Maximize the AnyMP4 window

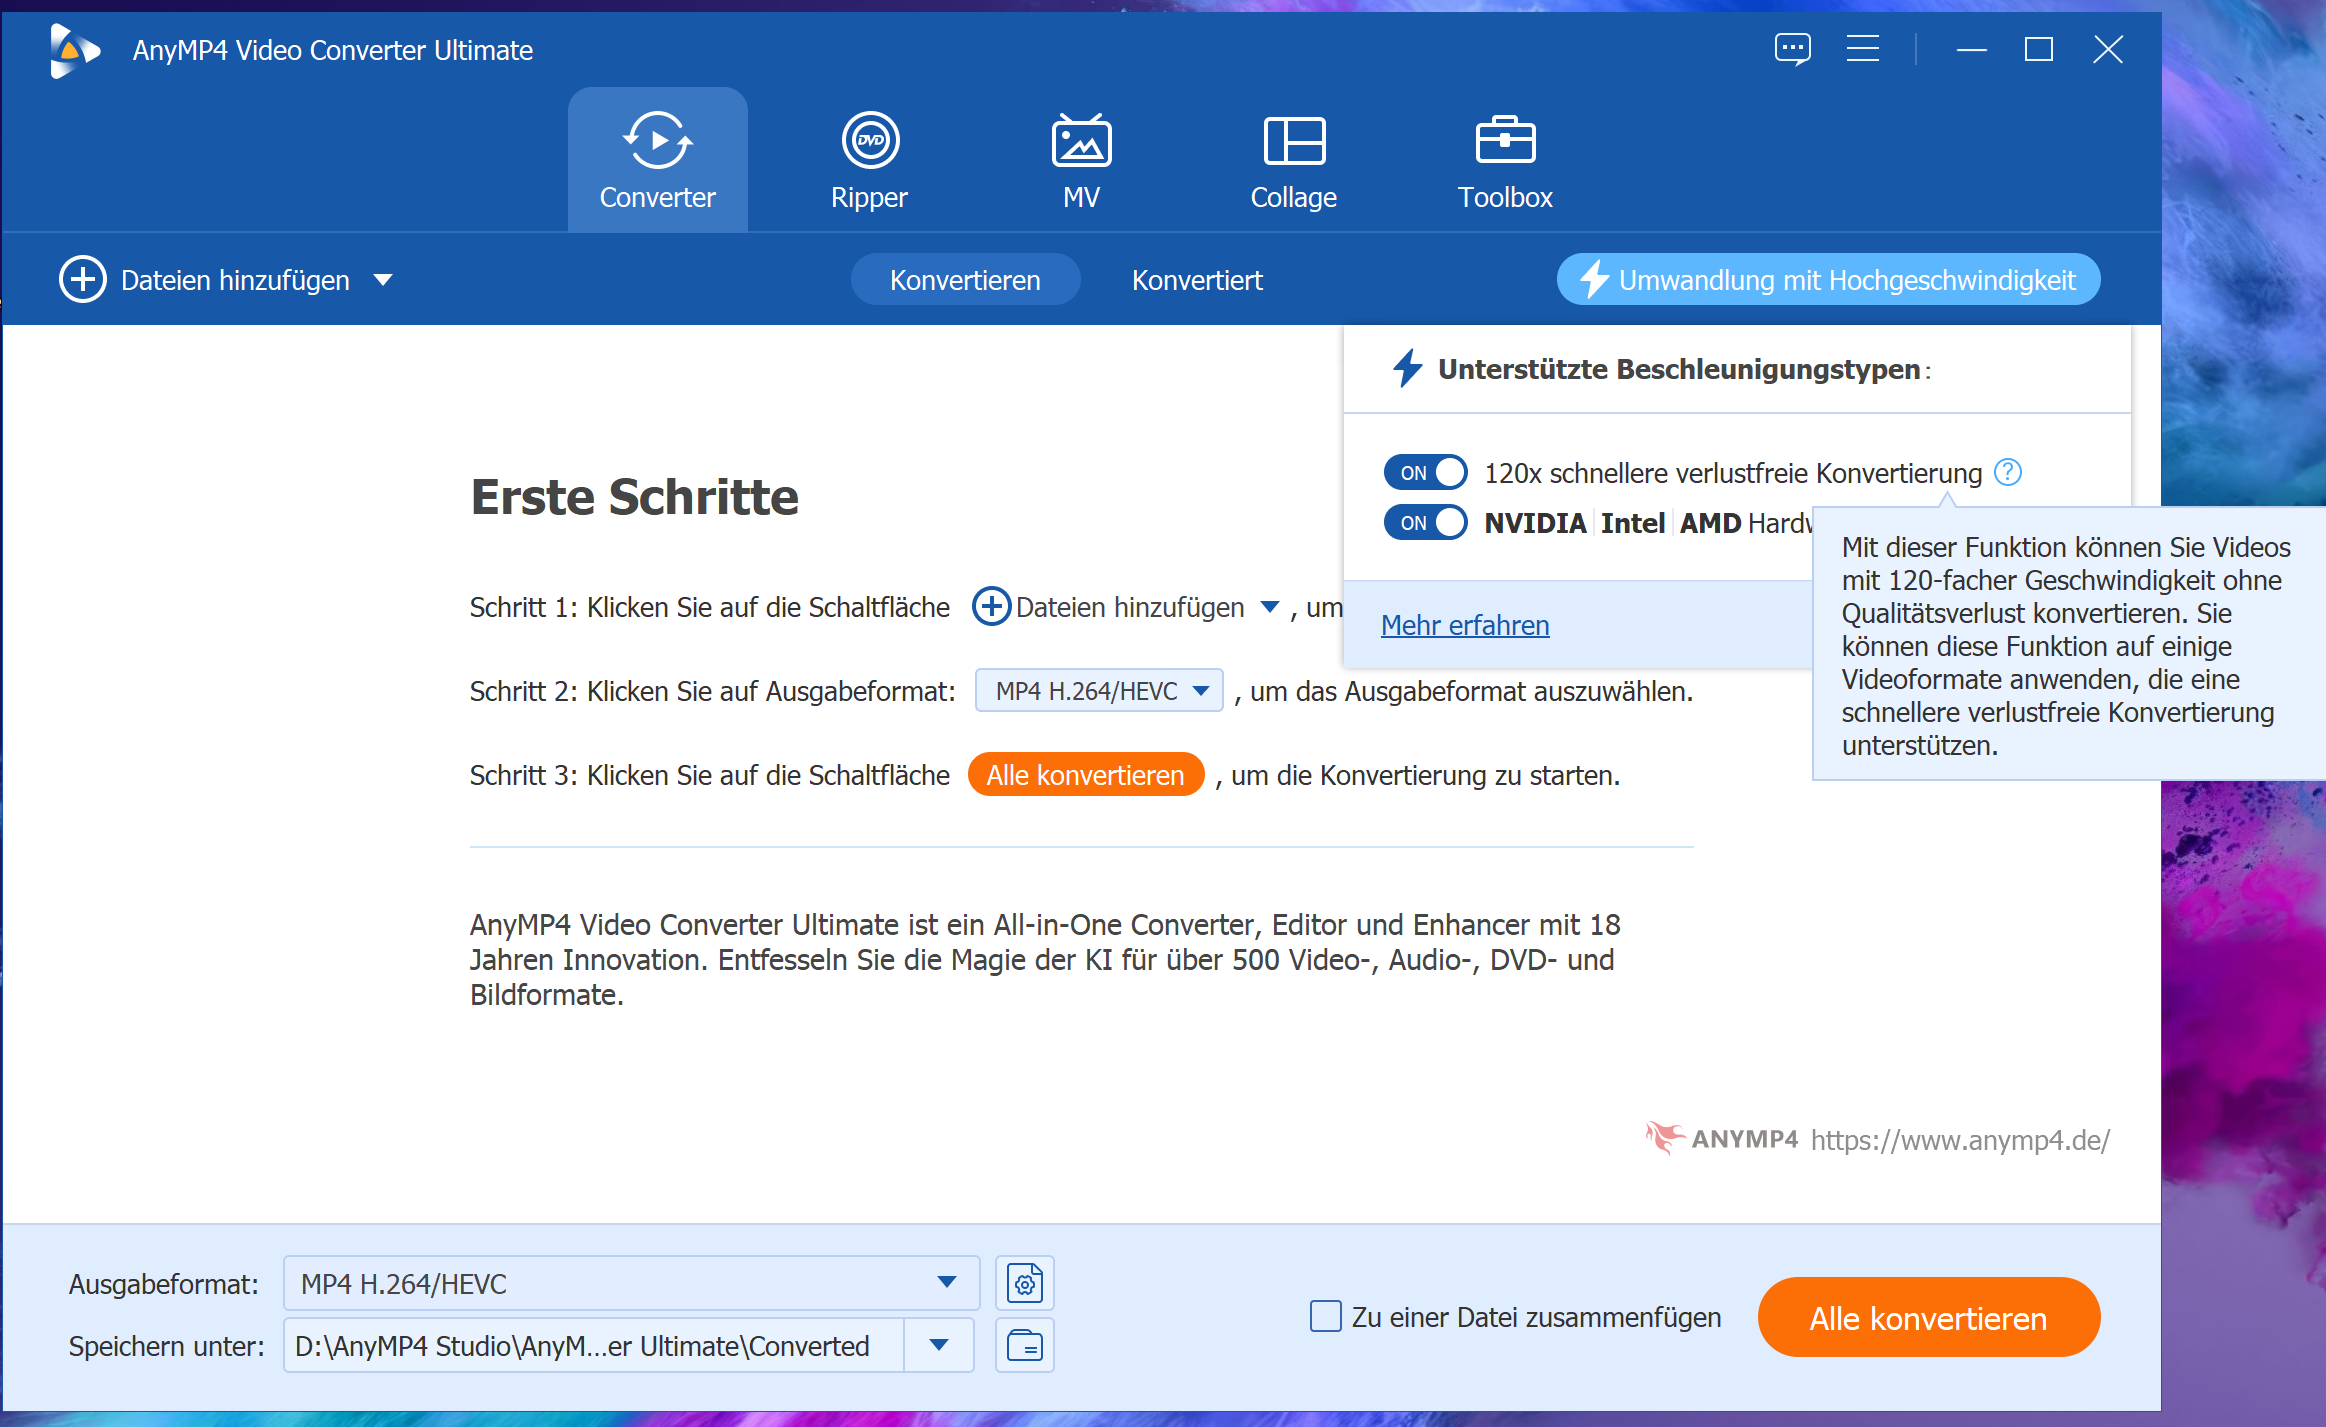2038,49
